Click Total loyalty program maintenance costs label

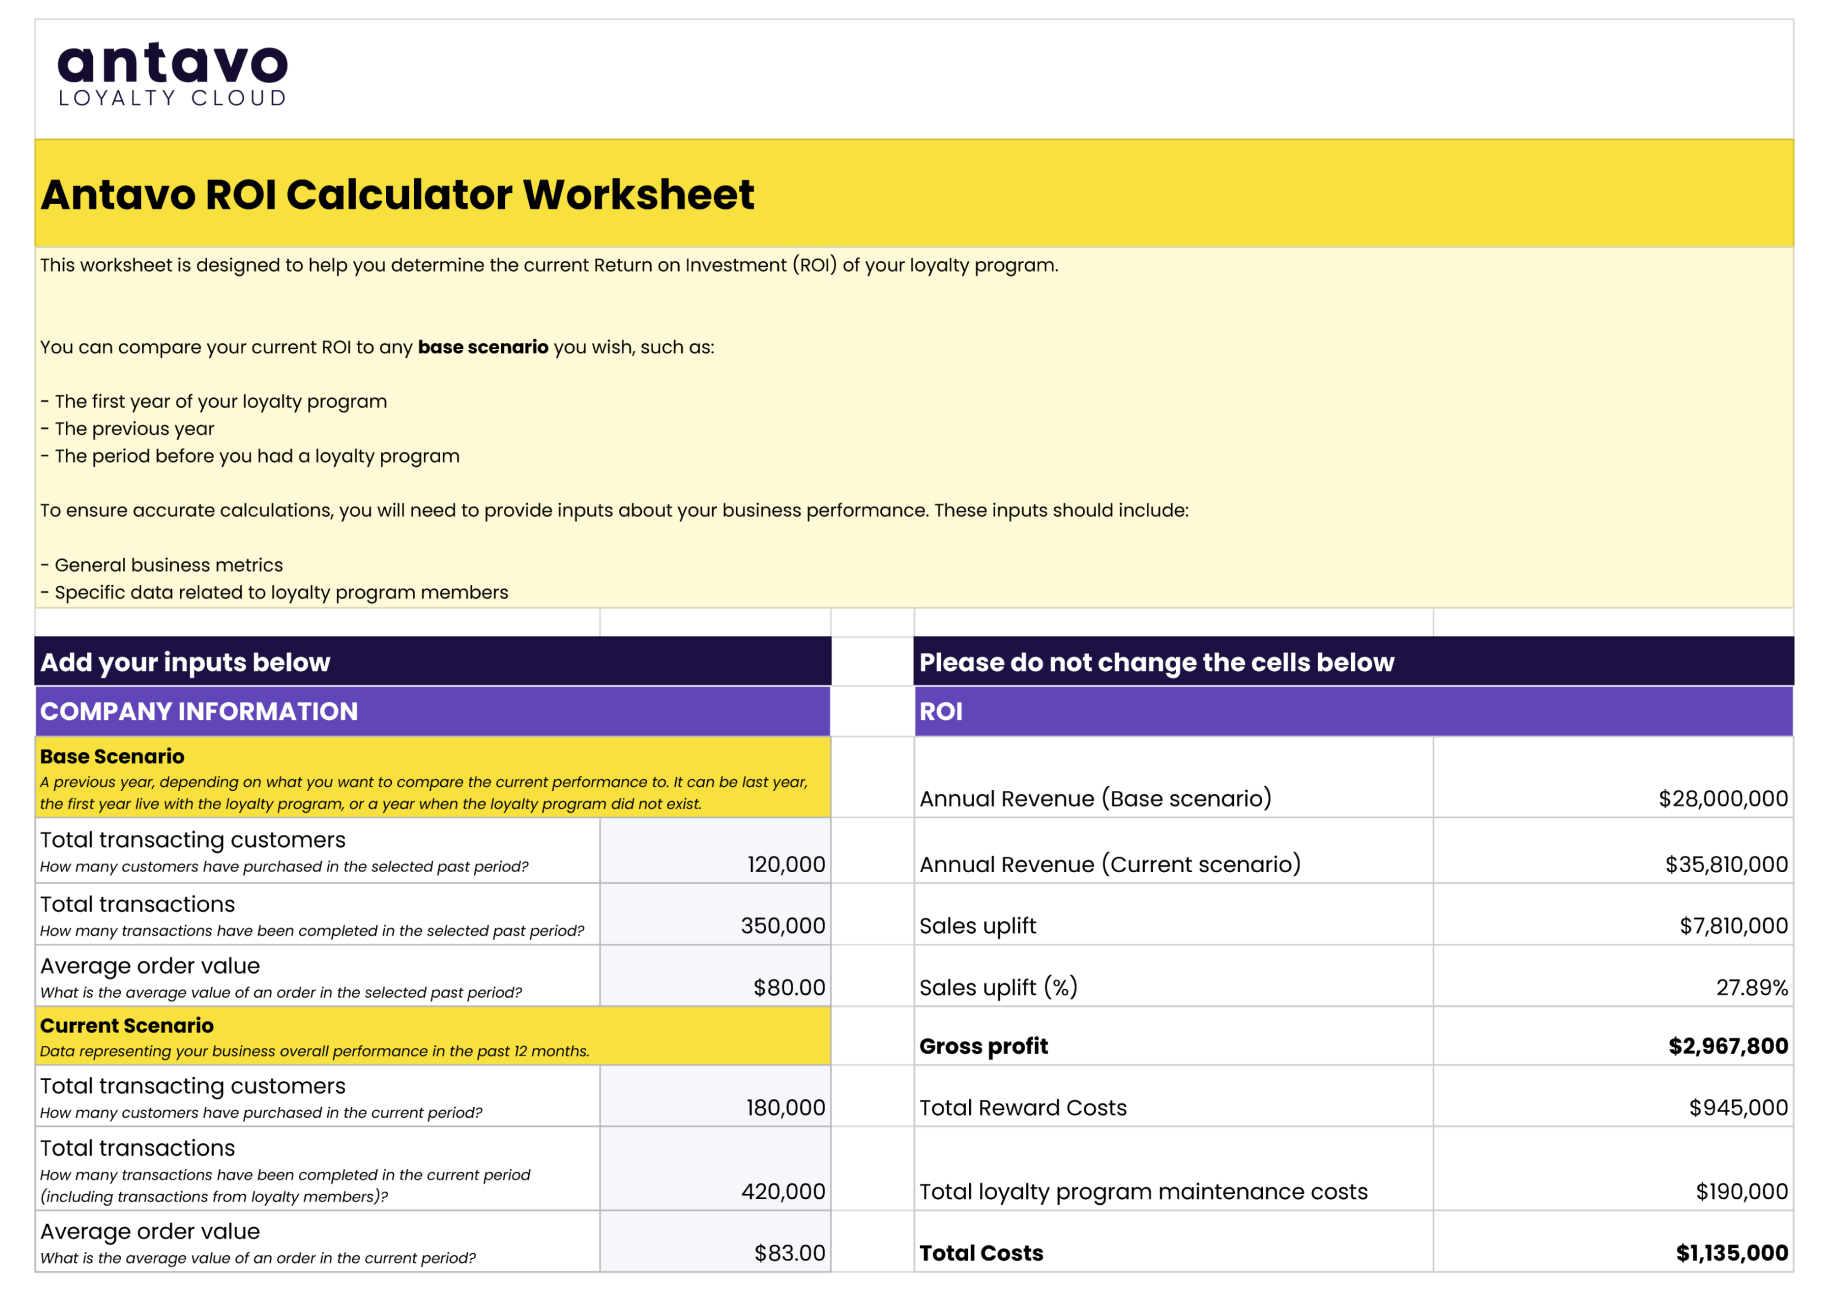tap(1143, 1191)
